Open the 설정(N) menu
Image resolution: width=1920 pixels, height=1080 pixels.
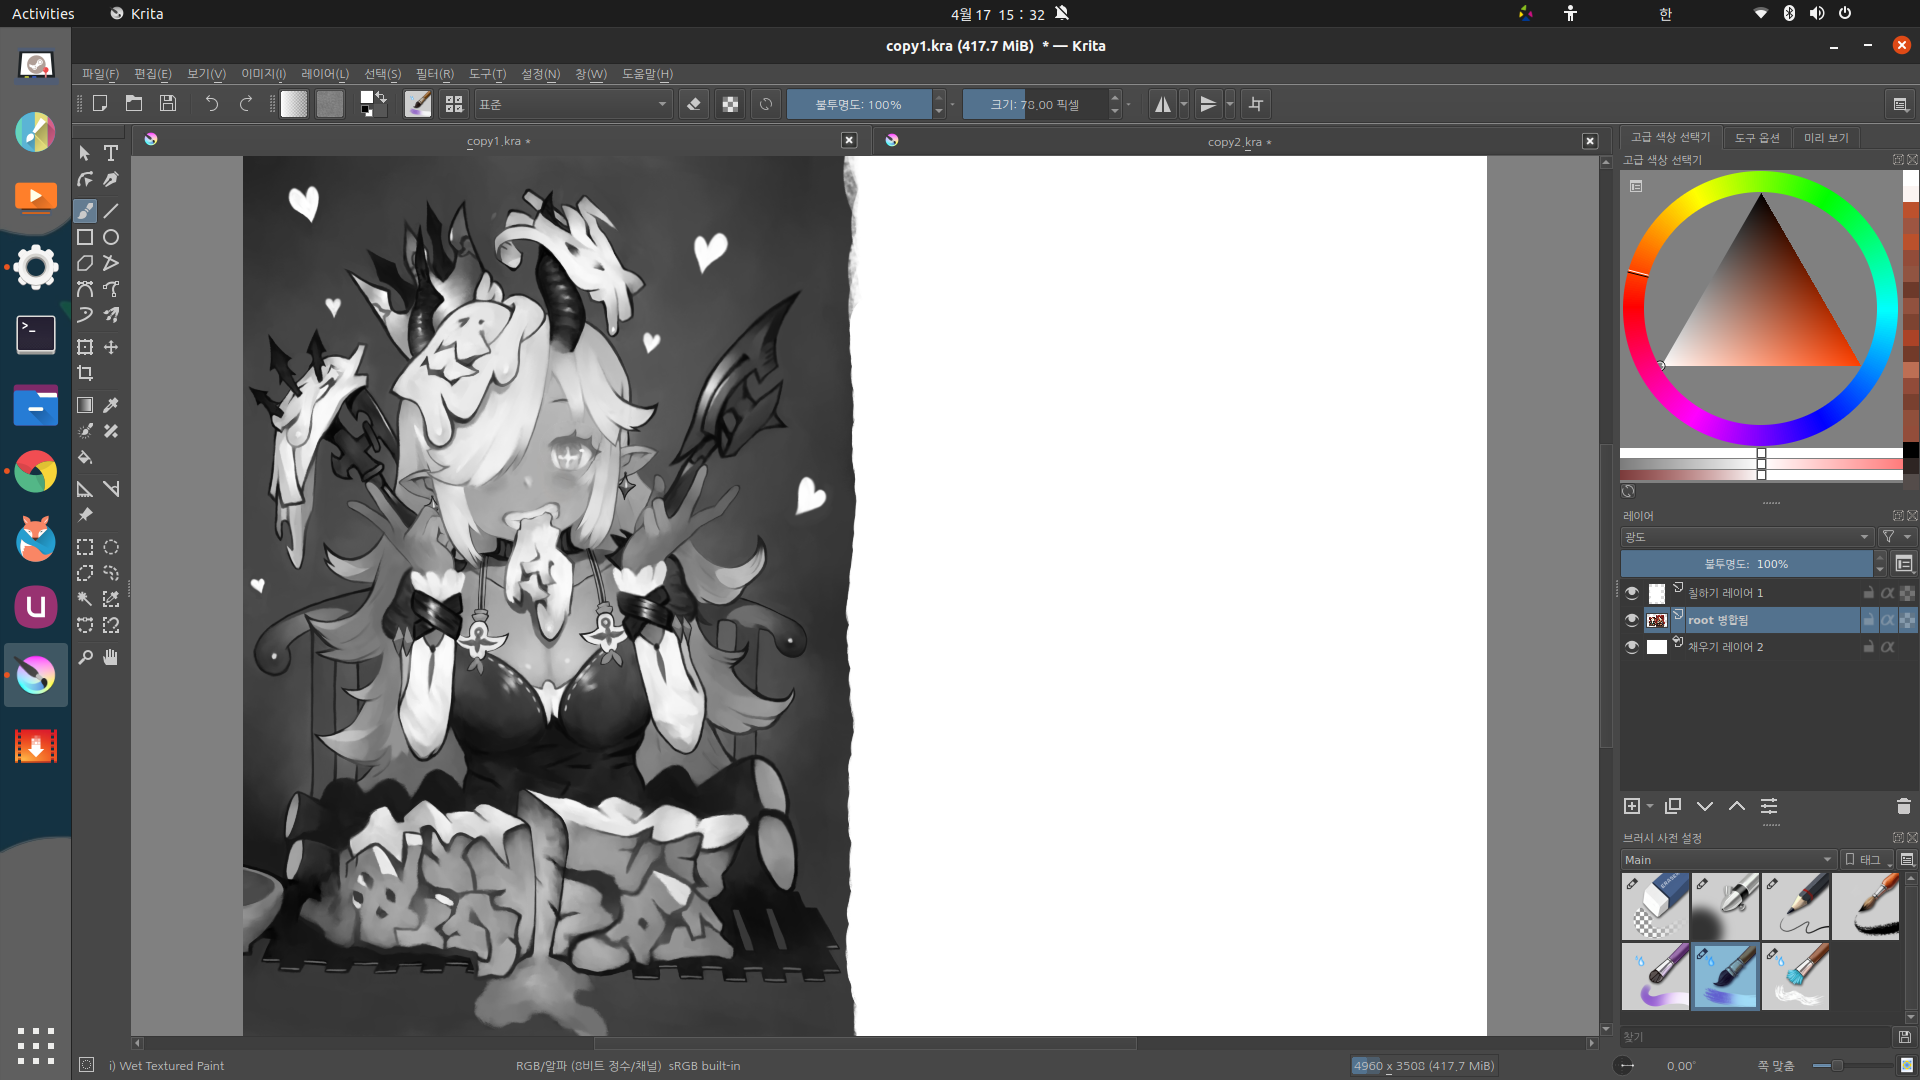point(541,74)
